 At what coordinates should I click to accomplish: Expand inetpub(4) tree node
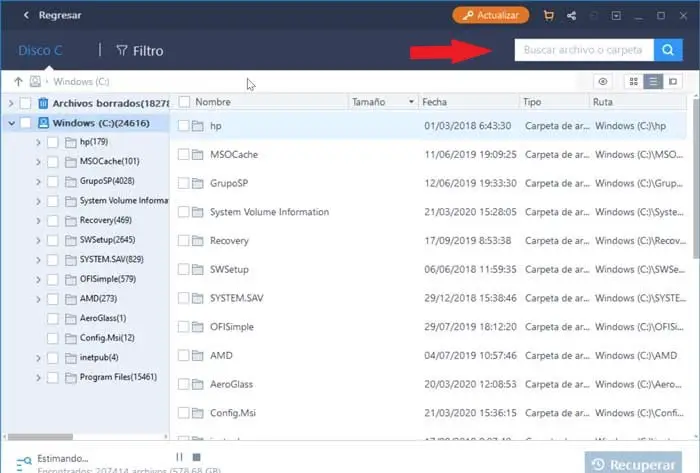pos(38,358)
